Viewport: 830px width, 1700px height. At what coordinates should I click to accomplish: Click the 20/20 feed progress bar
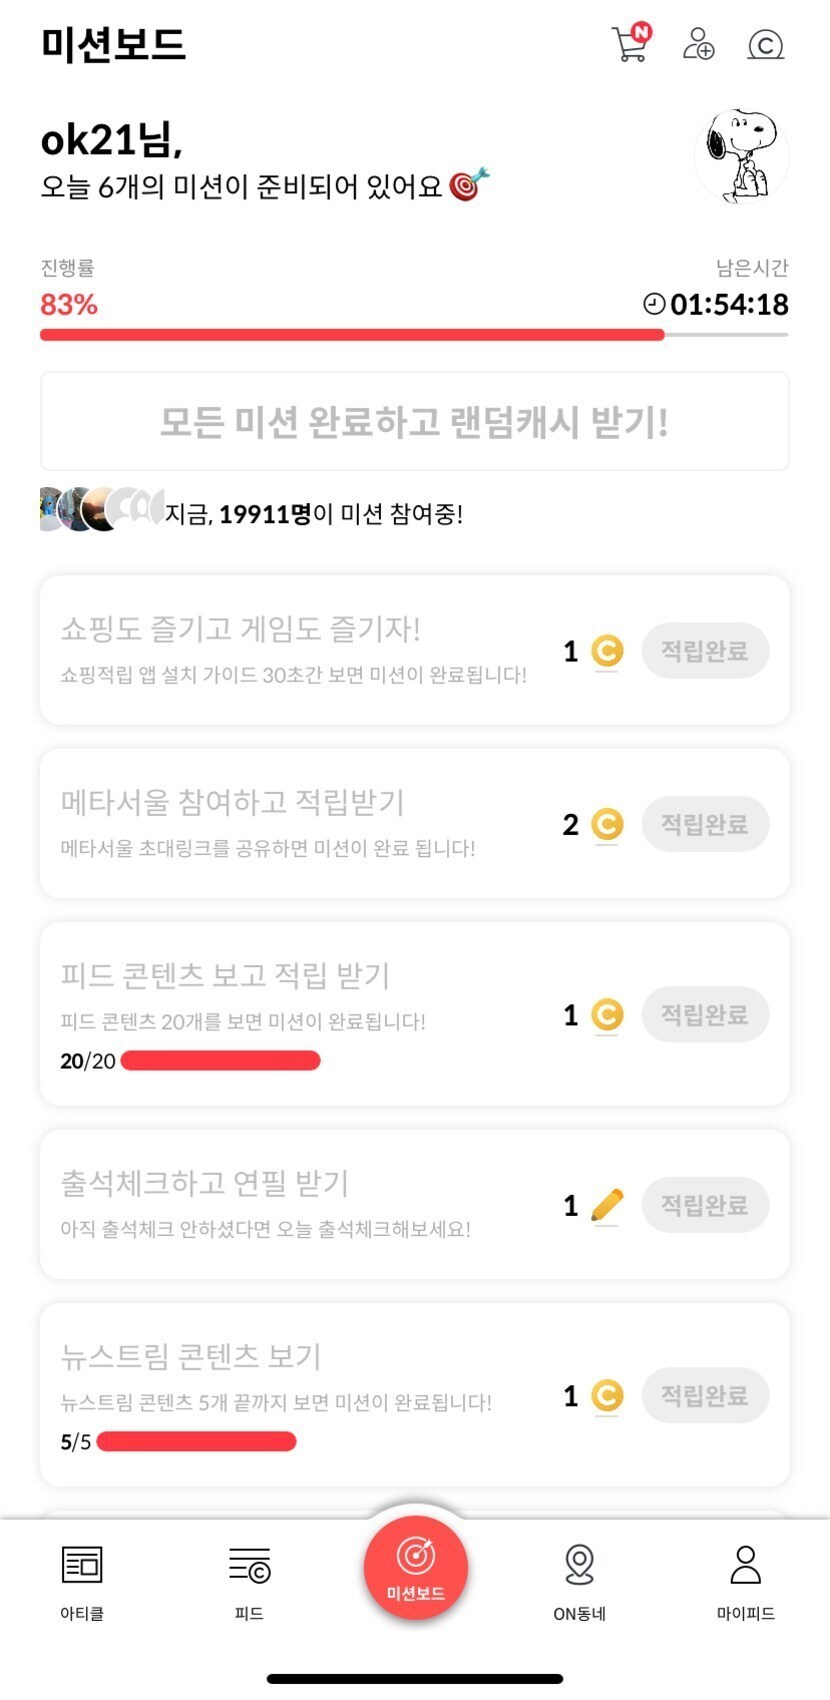click(220, 1061)
